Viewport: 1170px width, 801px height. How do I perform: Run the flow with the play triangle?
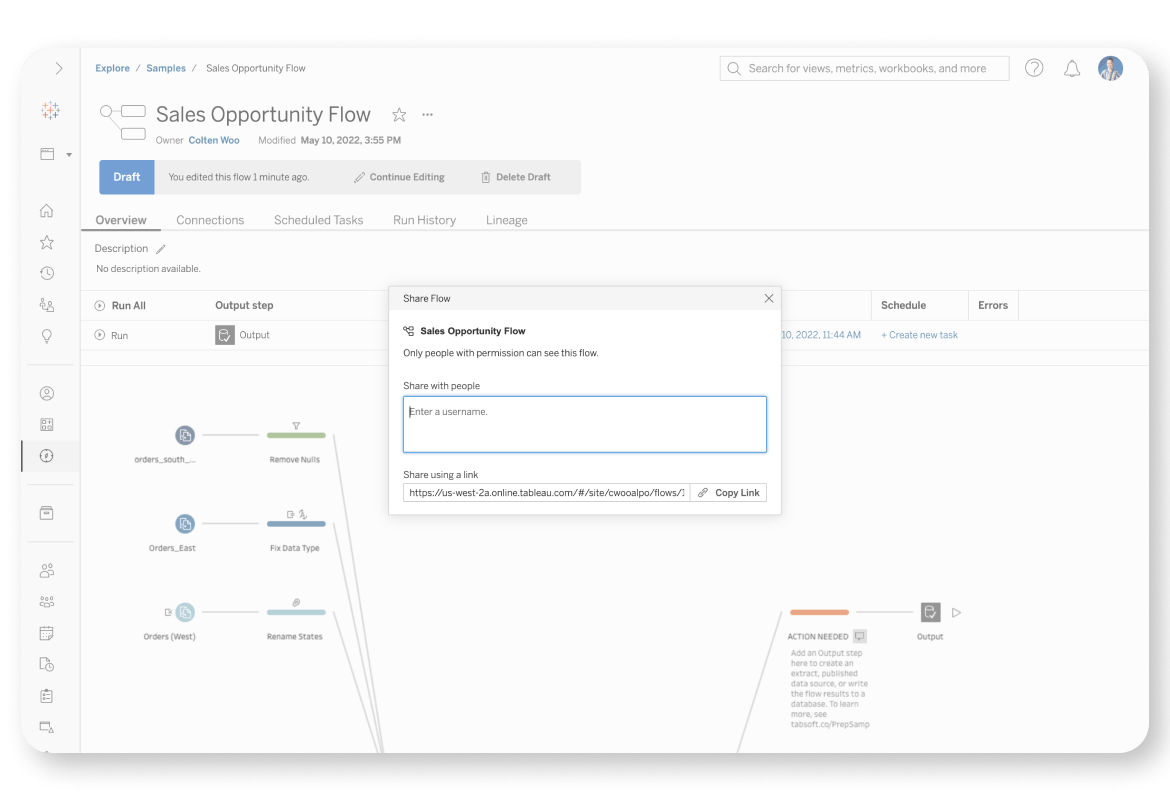pyautogui.click(x=957, y=613)
